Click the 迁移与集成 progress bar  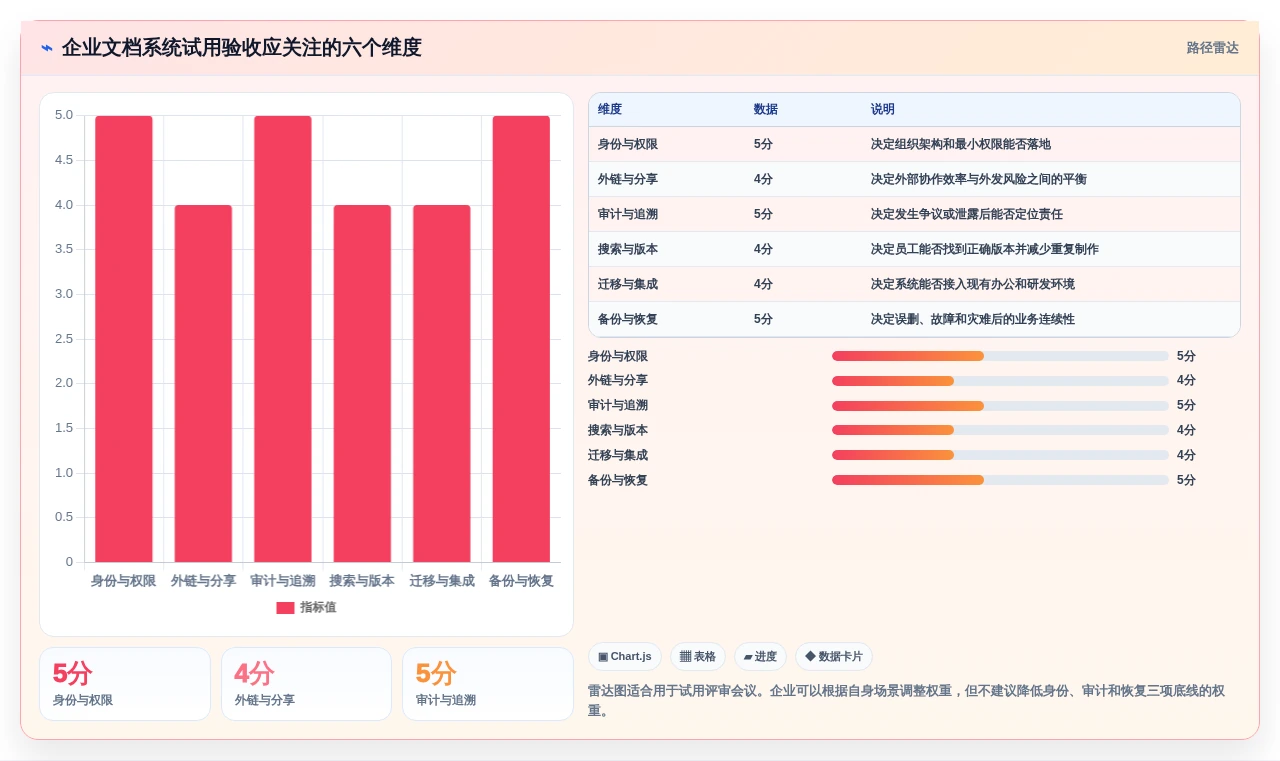coord(1000,455)
